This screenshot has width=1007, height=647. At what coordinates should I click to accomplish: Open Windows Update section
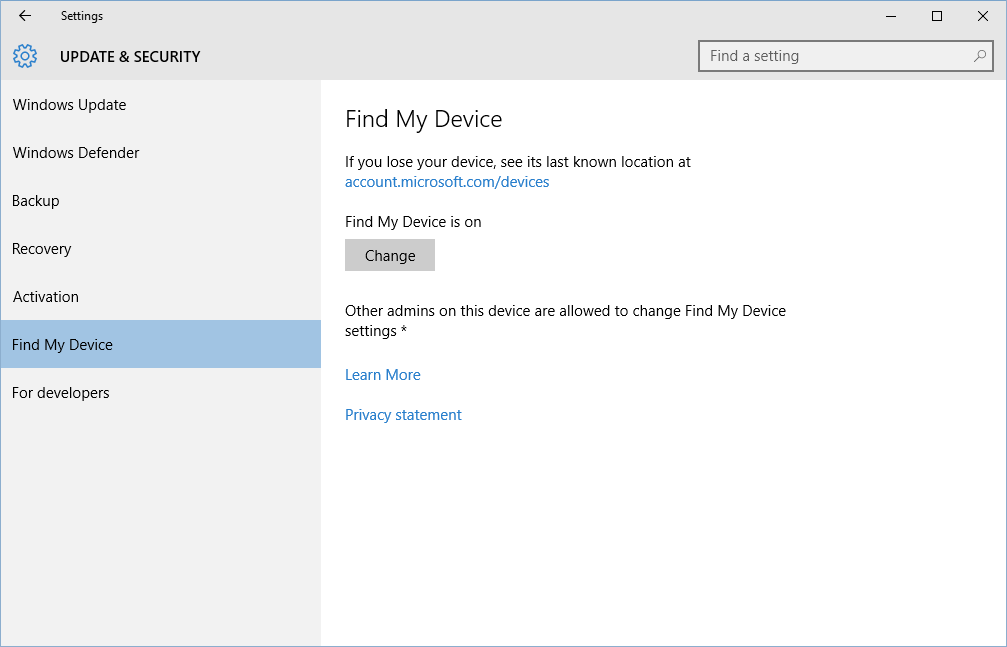(x=161, y=105)
